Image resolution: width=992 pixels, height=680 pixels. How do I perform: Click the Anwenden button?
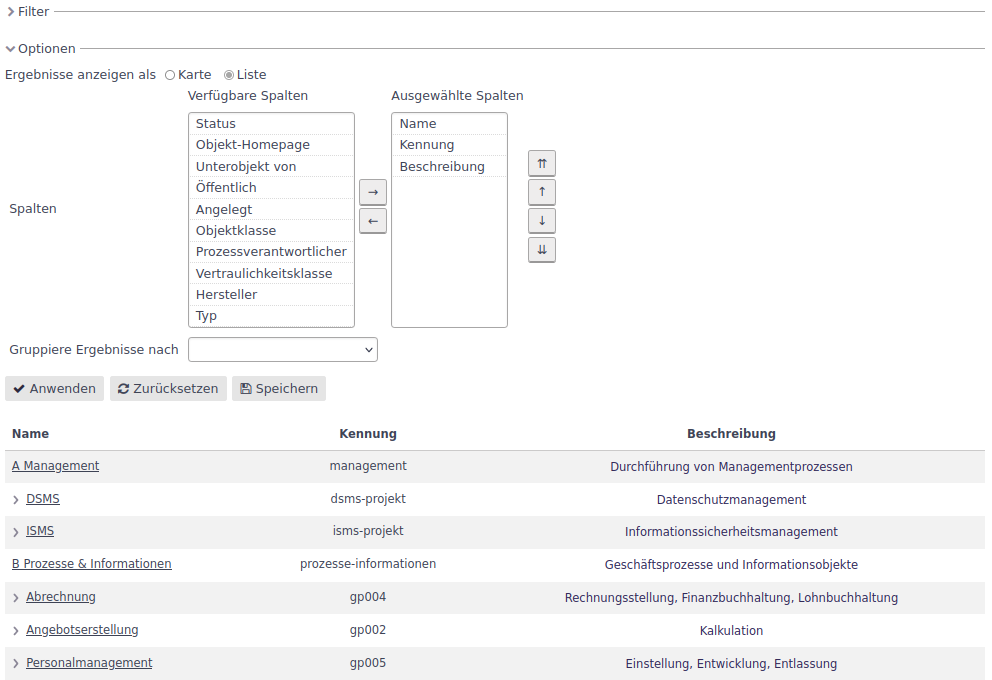tap(54, 388)
